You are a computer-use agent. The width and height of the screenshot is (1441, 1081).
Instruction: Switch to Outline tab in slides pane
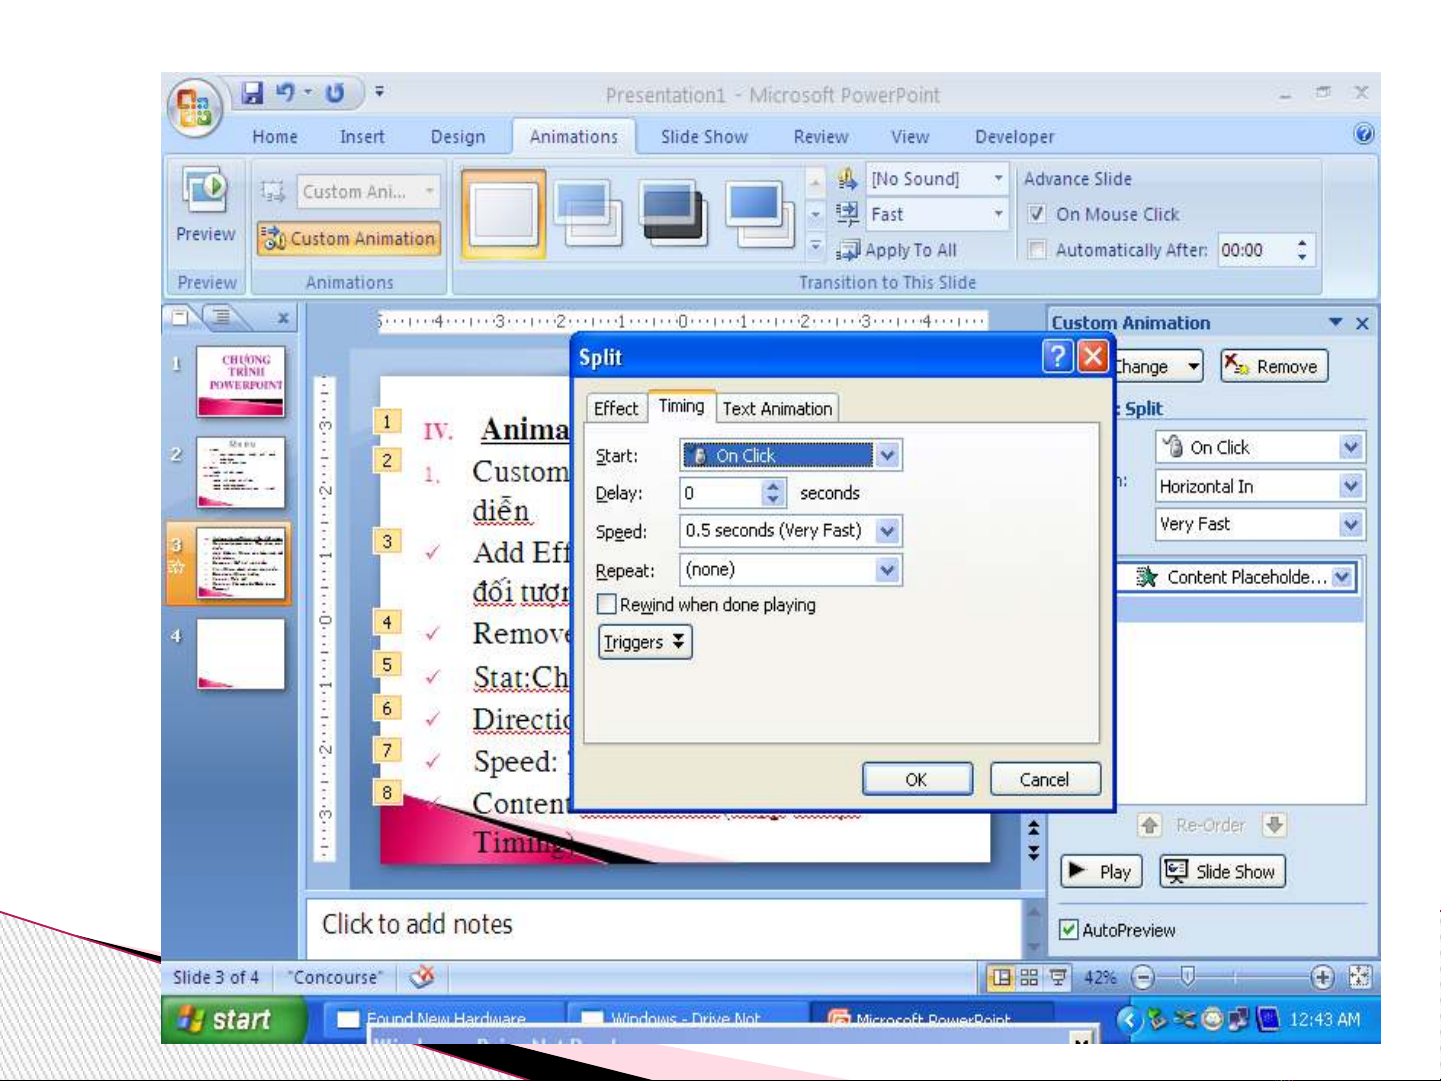coord(221,317)
